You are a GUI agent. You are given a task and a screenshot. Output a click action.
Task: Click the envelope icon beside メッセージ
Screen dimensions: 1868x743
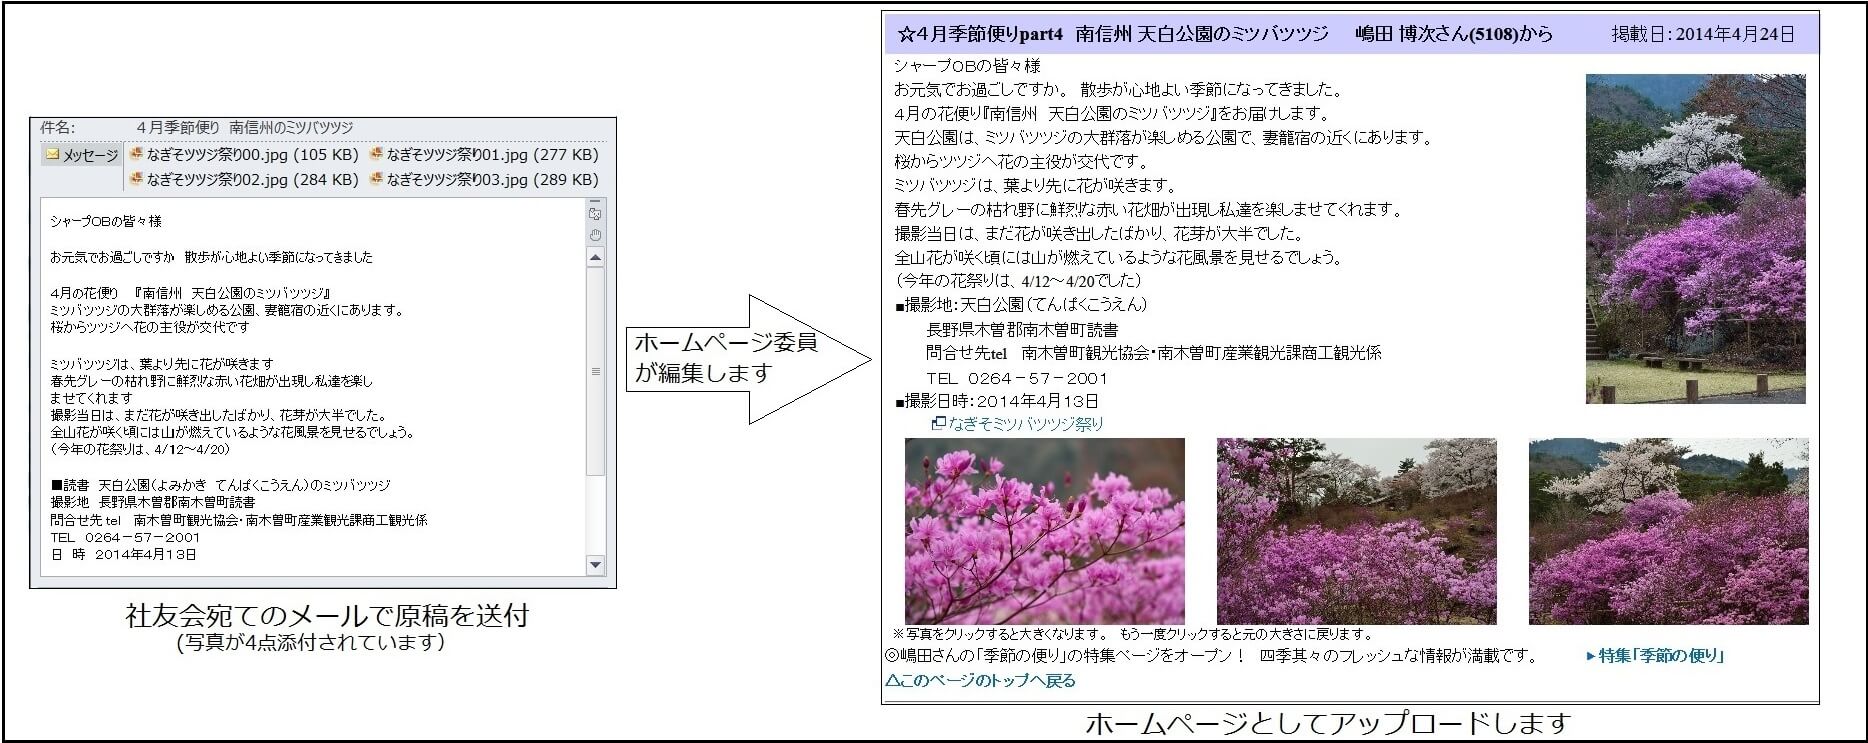(x=52, y=155)
